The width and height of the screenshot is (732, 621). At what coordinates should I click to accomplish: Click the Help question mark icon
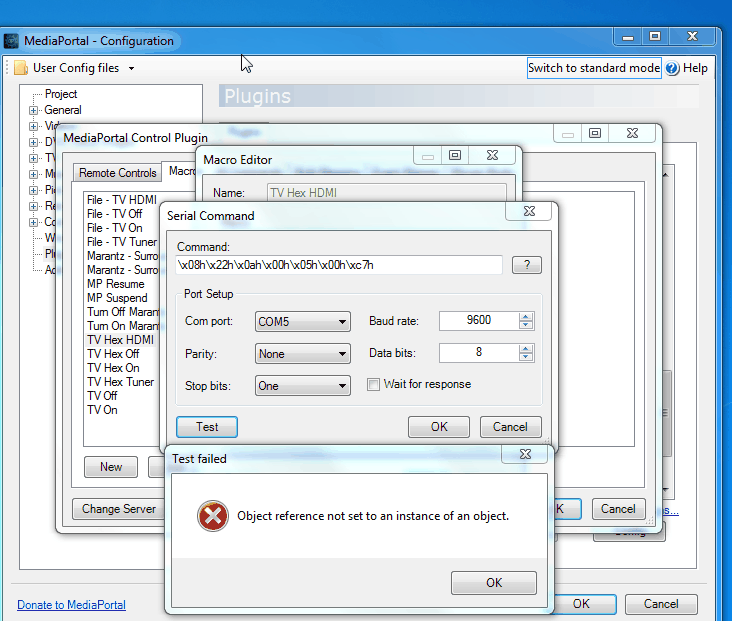(672, 68)
